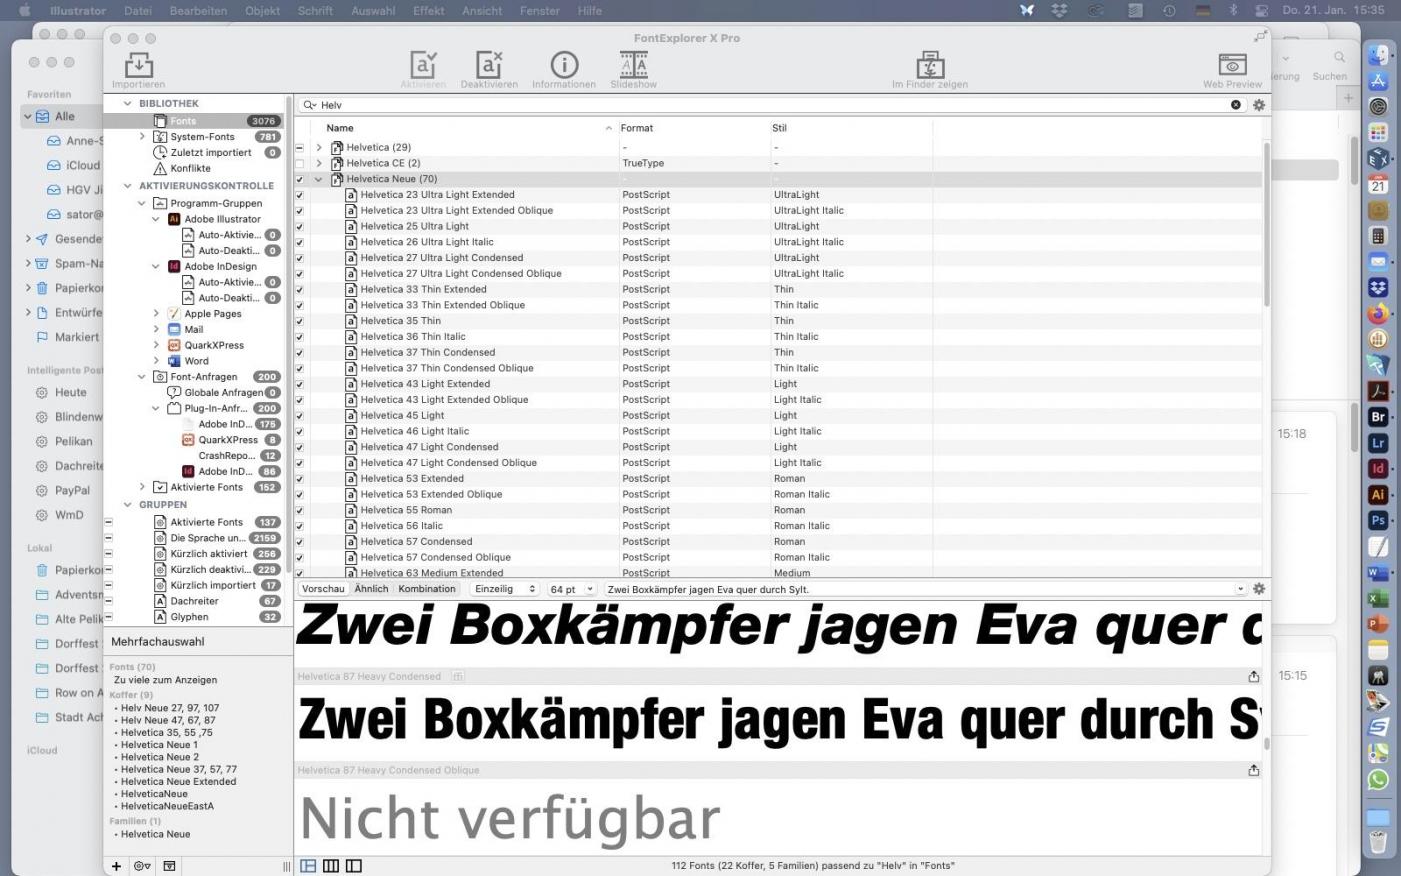1401x876 pixels.
Task: Toggle checkbox for Helvetica 56 Italic
Action: tap(299, 526)
